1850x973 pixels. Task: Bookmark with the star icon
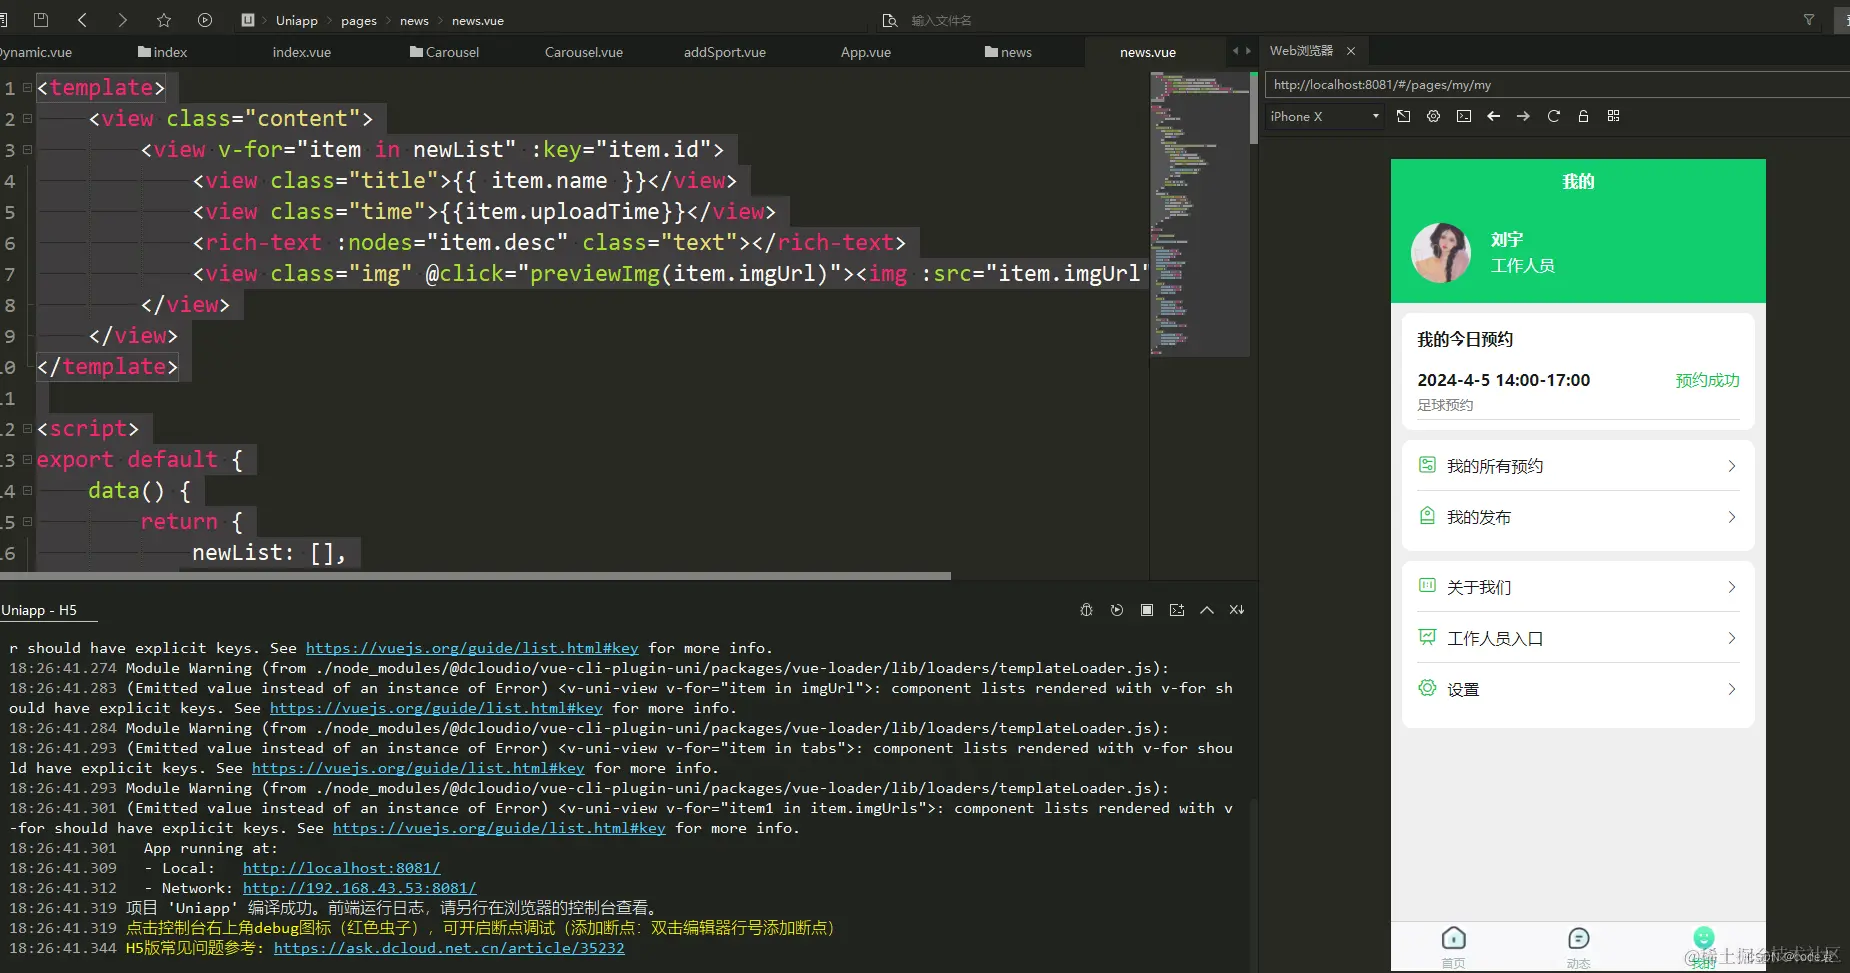[164, 20]
